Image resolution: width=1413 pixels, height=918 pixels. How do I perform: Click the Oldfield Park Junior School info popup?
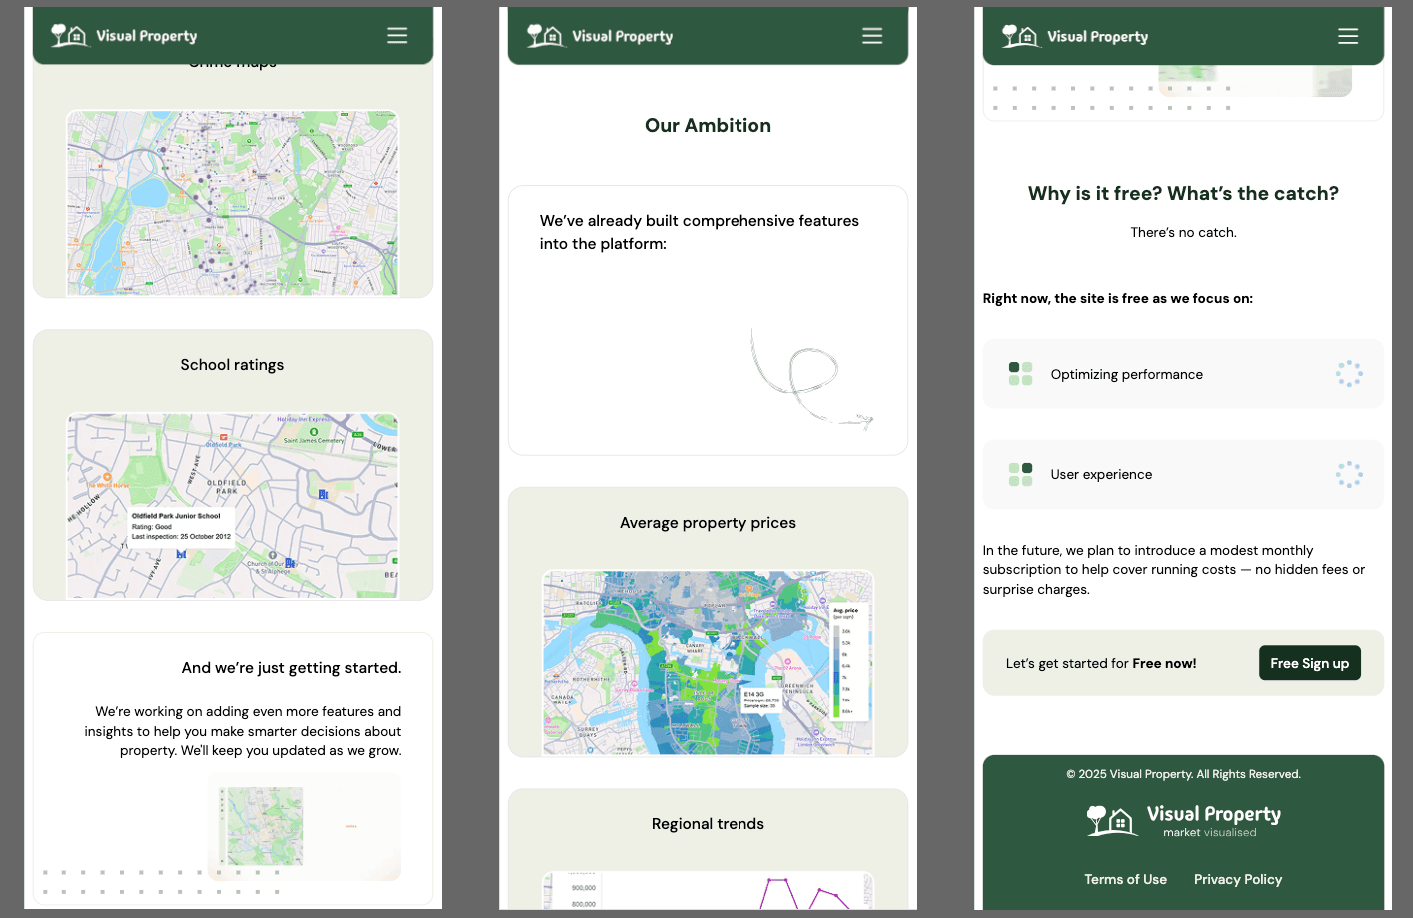tap(181, 526)
